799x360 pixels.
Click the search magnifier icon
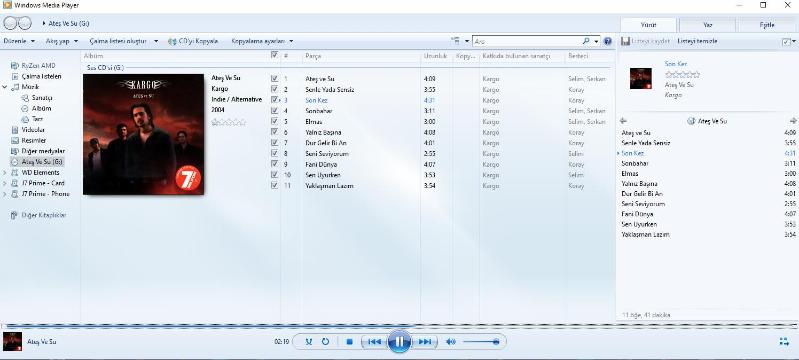(x=586, y=41)
